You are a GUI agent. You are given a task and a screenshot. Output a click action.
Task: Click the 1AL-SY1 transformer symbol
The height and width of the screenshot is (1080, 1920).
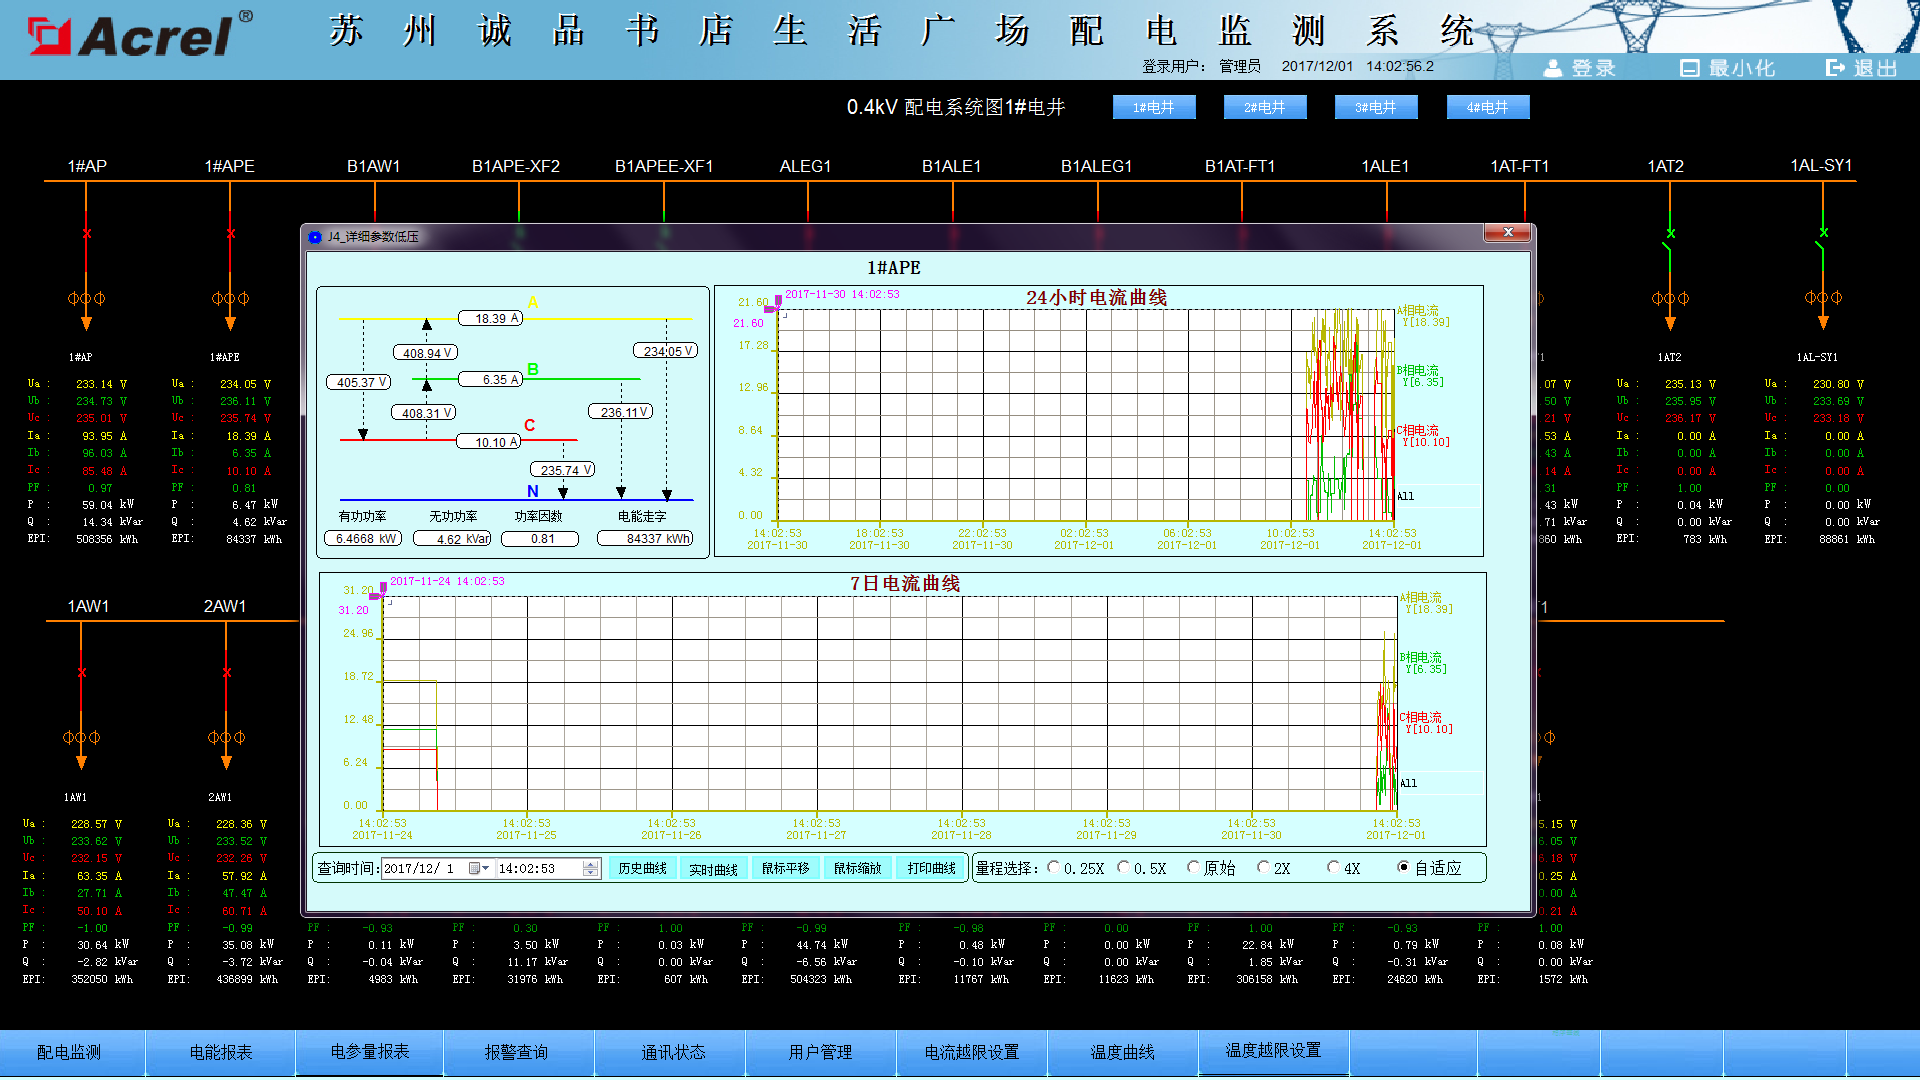(1823, 298)
